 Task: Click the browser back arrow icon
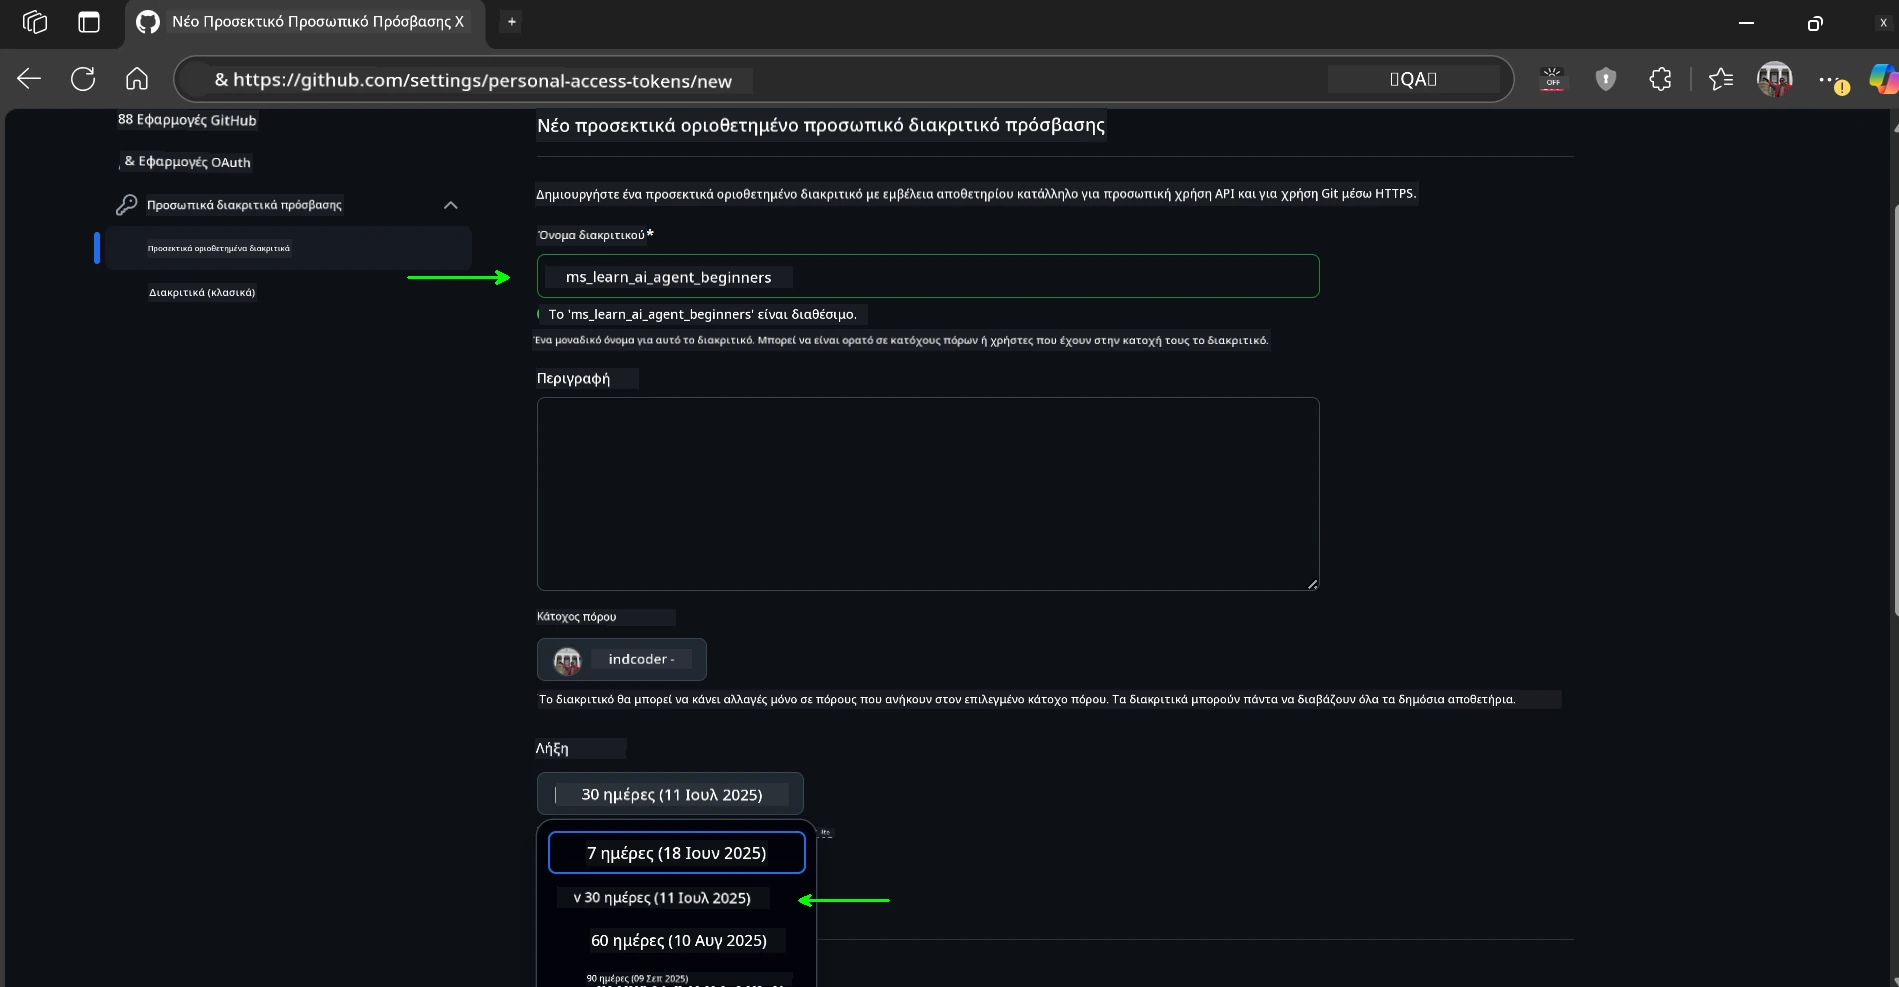(x=29, y=79)
